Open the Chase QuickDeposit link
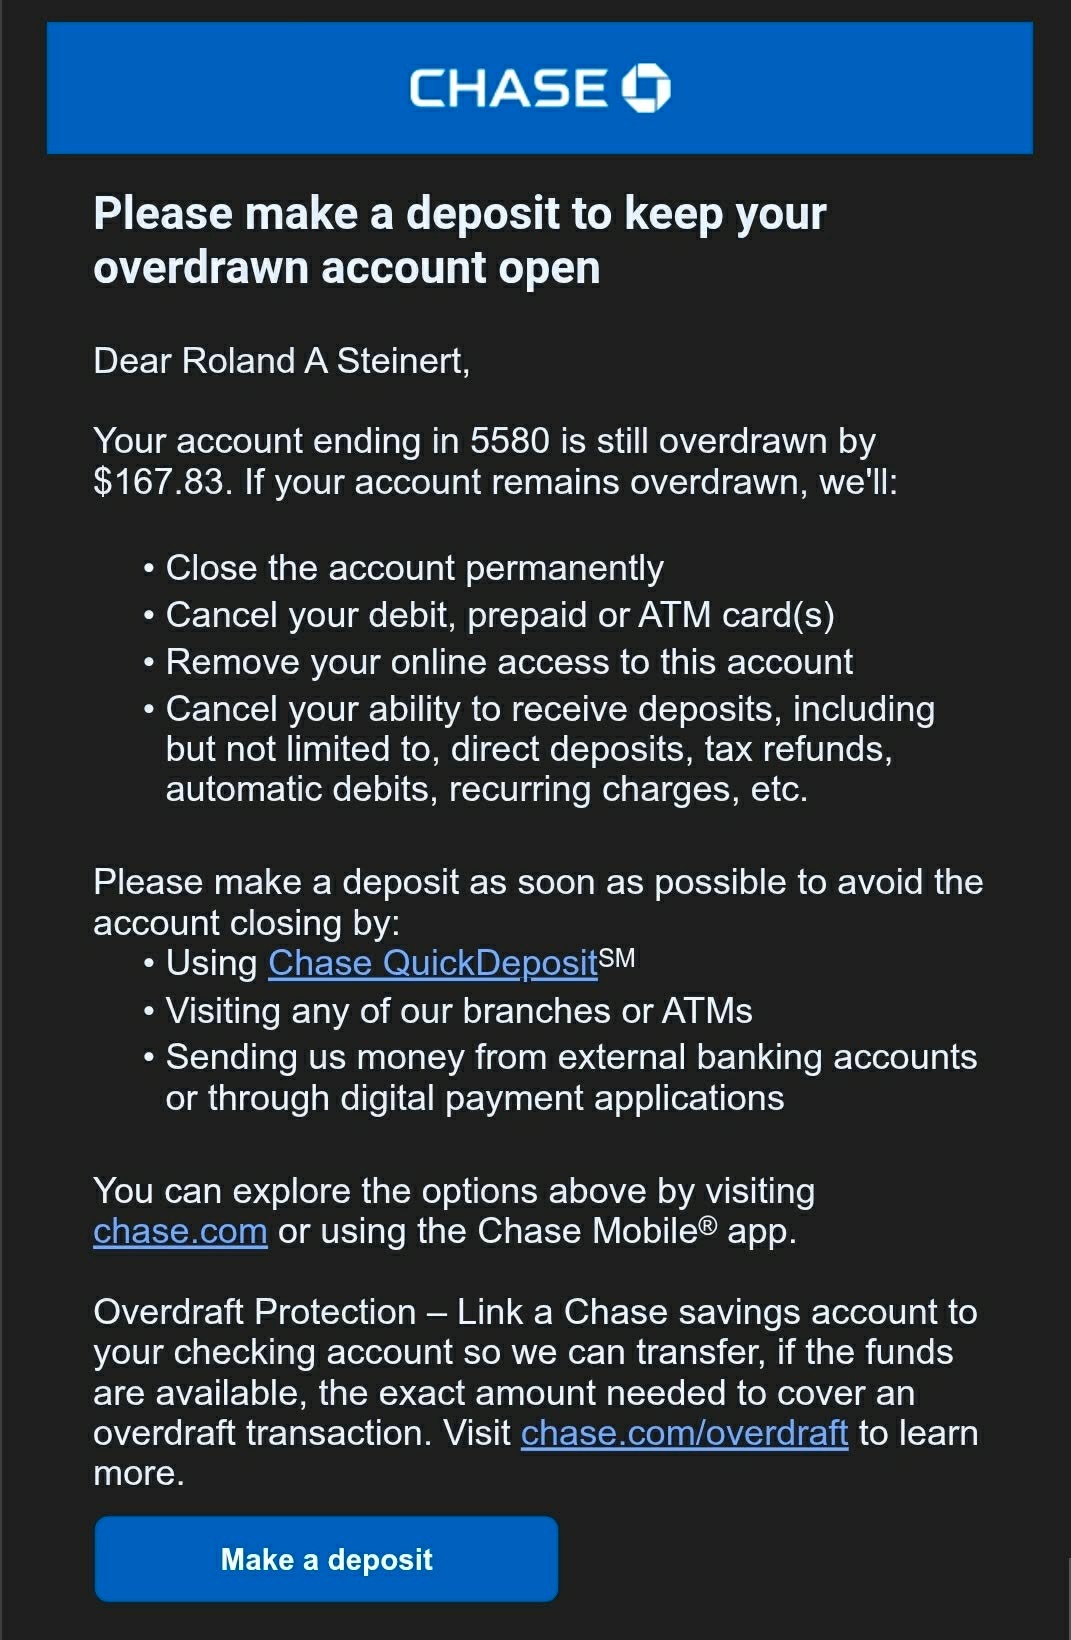The image size is (1071, 1640). 432,963
